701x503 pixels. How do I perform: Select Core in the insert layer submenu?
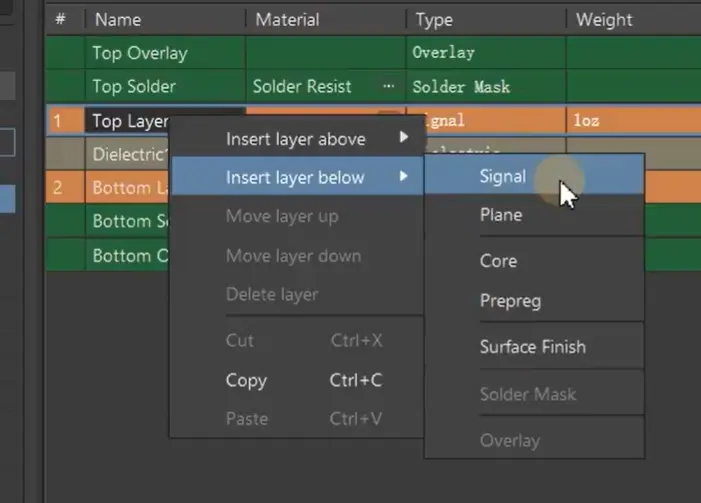point(498,261)
